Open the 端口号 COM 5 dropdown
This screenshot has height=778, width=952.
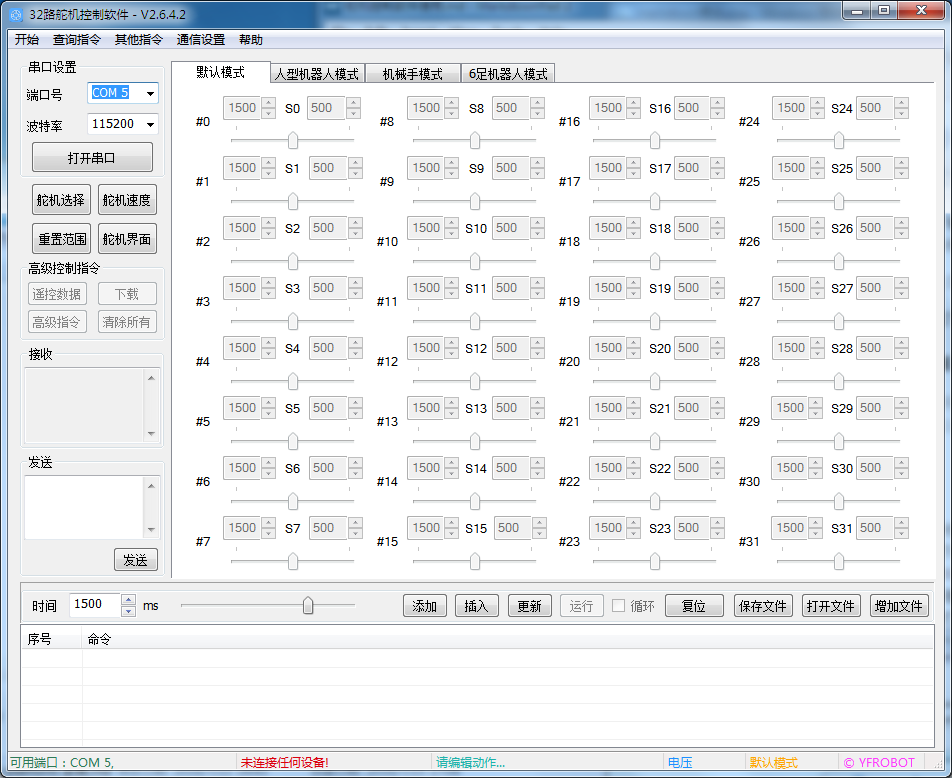point(150,93)
